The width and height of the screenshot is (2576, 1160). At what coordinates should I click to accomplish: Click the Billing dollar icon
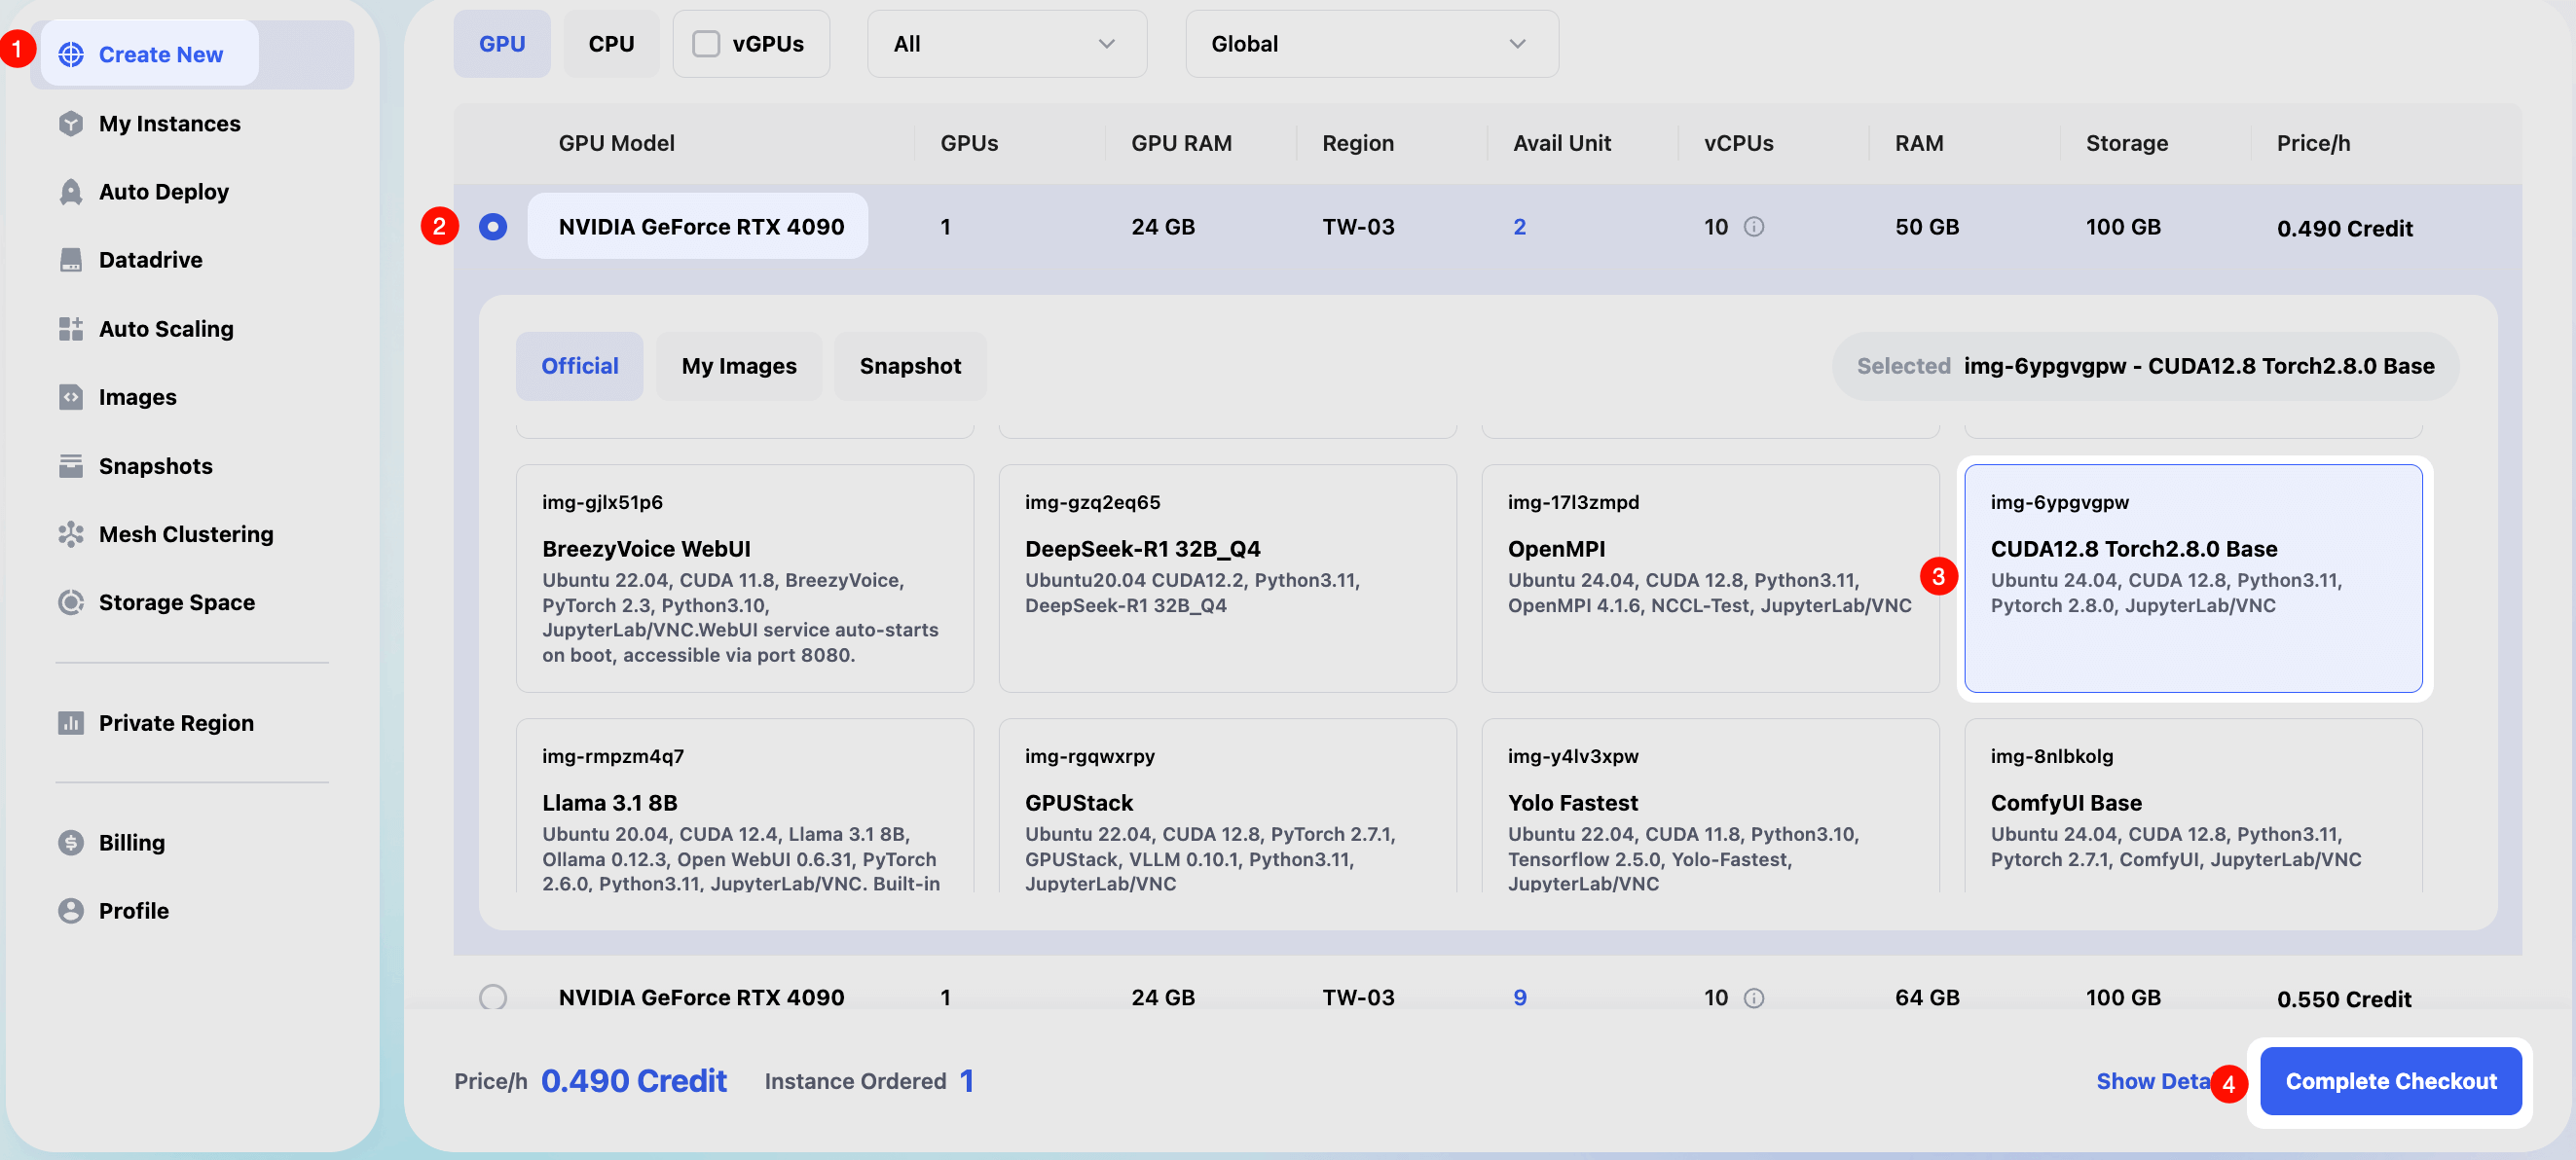(x=71, y=843)
